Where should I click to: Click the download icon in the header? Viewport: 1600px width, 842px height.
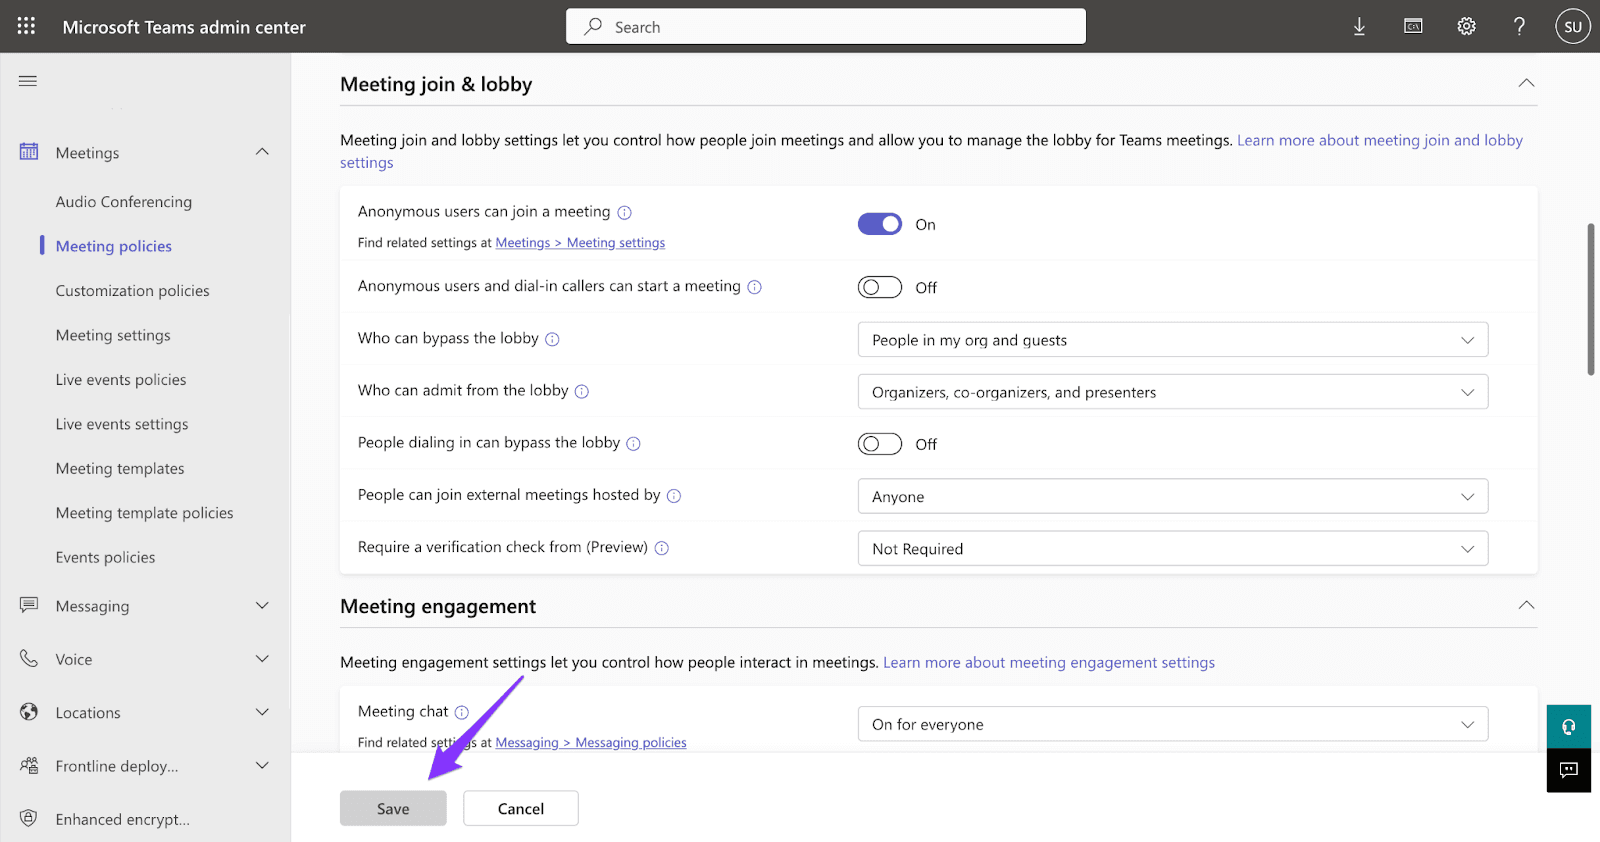tap(1359, 27)
